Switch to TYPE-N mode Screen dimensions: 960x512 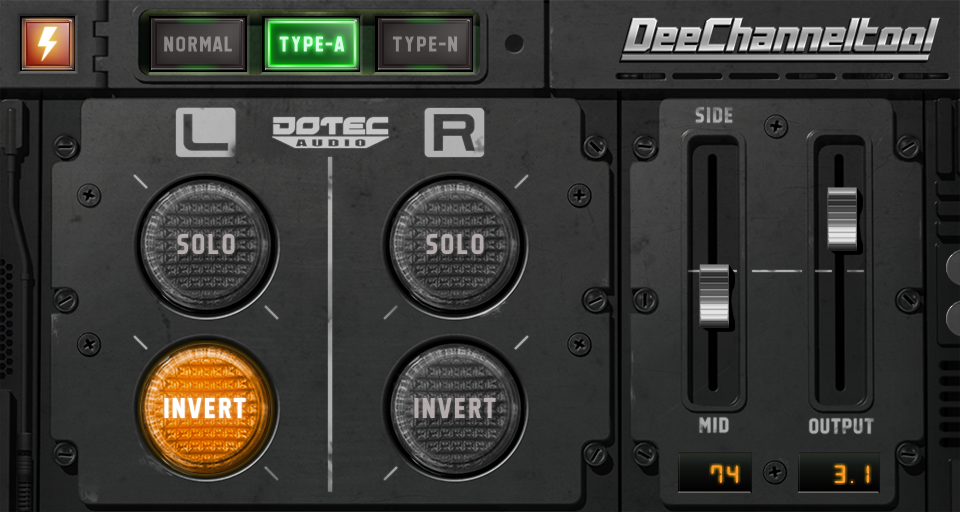point(424,44)
